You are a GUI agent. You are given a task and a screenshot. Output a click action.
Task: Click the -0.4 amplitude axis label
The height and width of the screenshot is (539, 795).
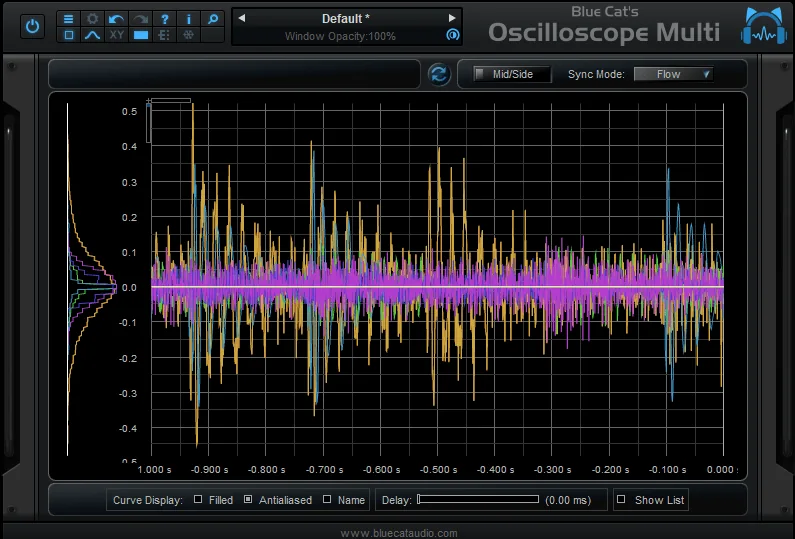coord(128,428)
